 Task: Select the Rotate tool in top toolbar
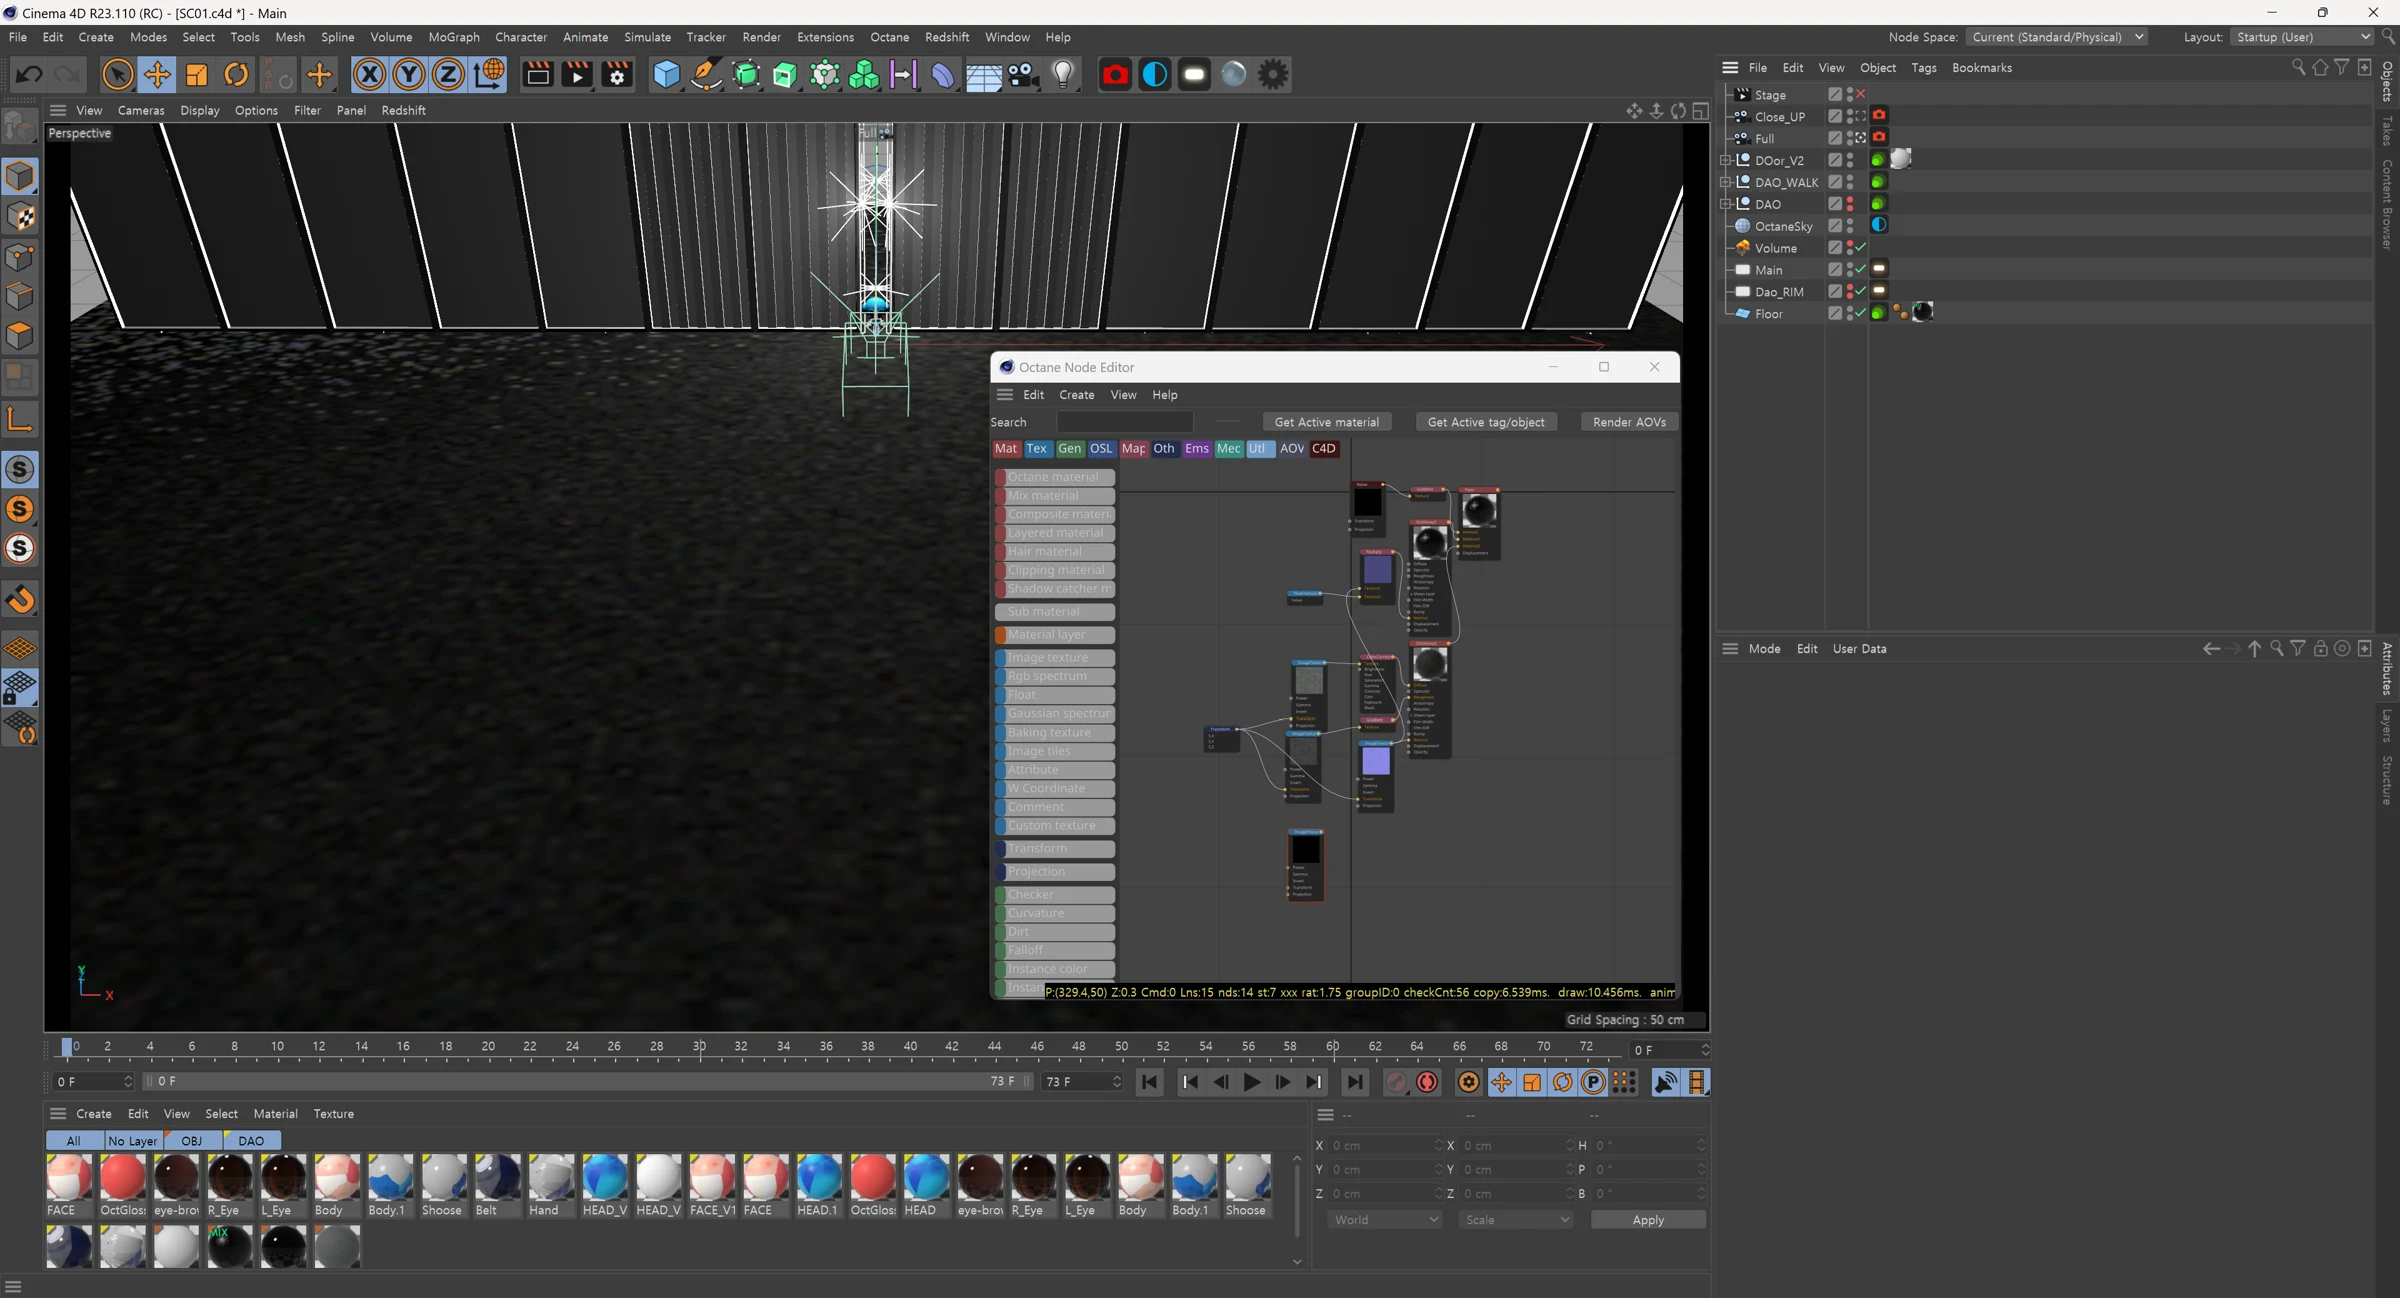237,75
